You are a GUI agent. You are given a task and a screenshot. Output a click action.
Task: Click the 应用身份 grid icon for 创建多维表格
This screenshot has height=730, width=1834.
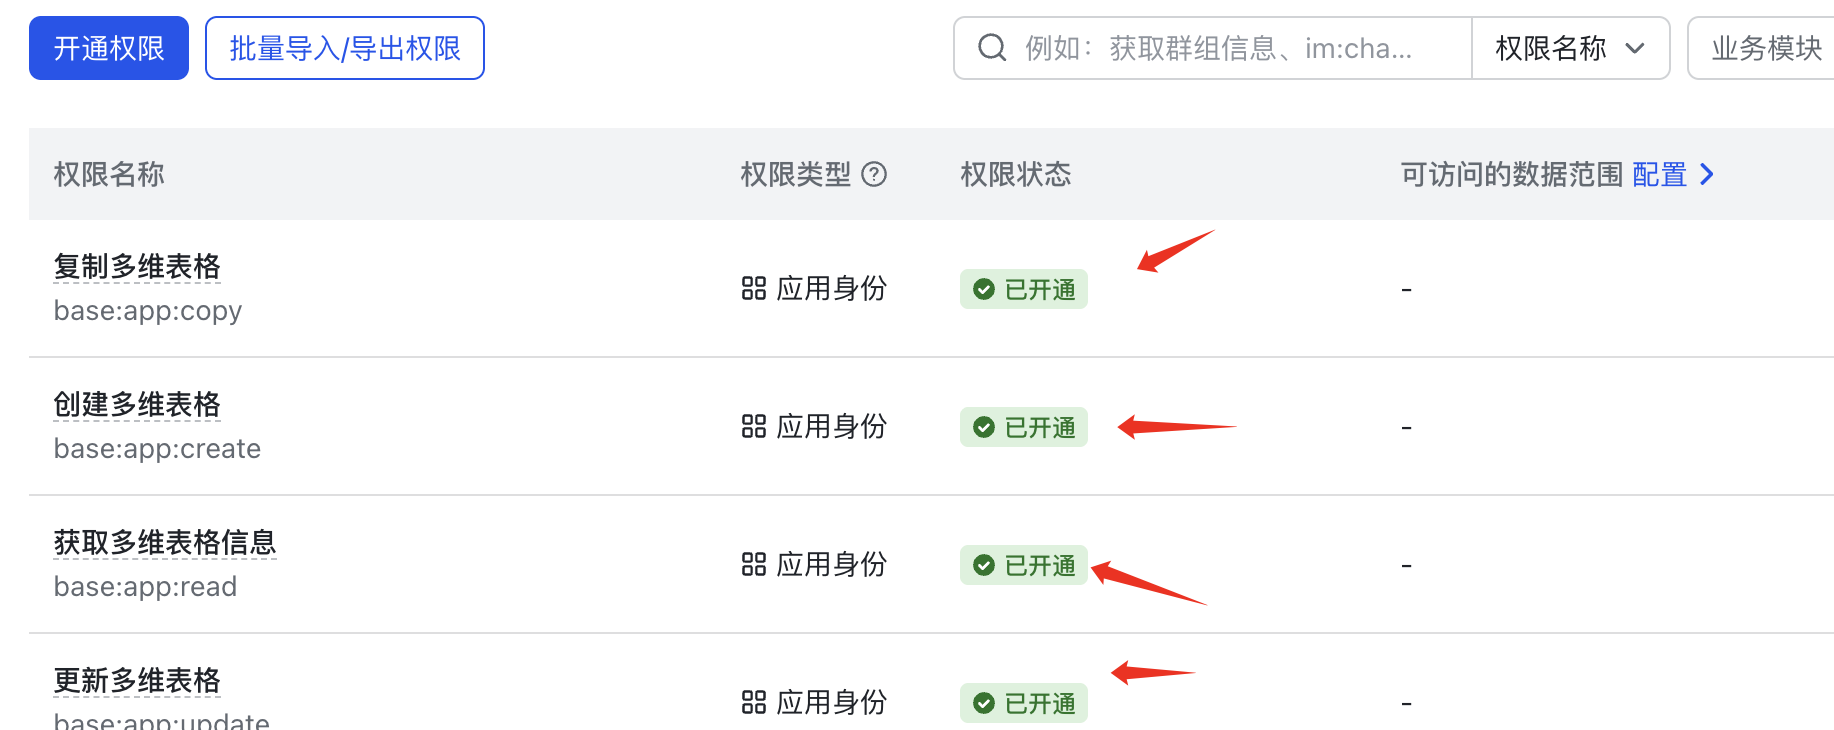click(x=753, y=427)
